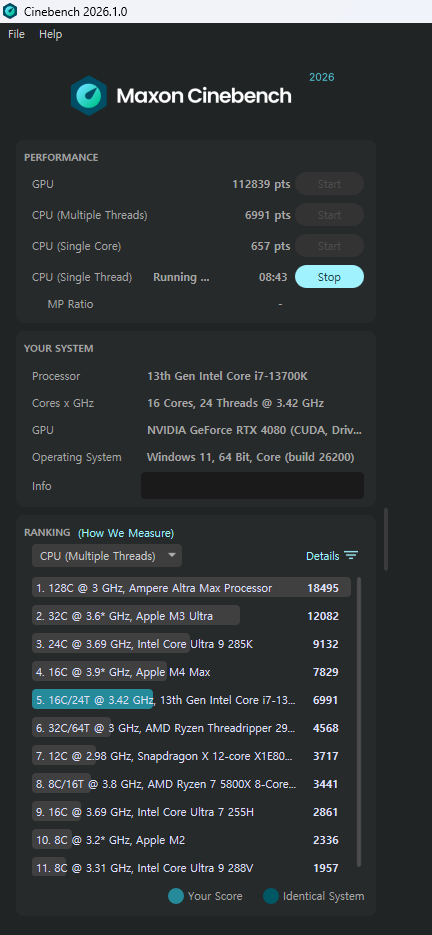
Task: Click the MP Ratio label
Action: click(70, 304)
